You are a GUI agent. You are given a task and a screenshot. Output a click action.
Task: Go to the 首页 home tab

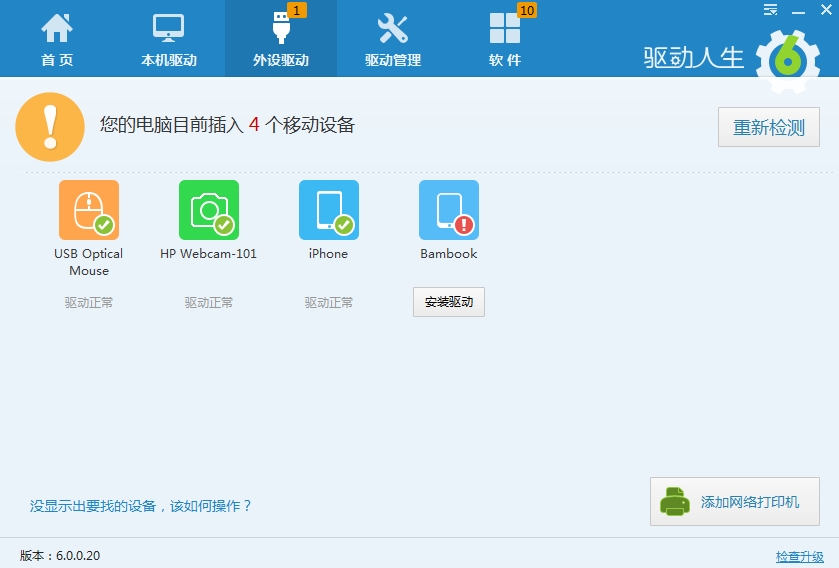coord(57,39)
